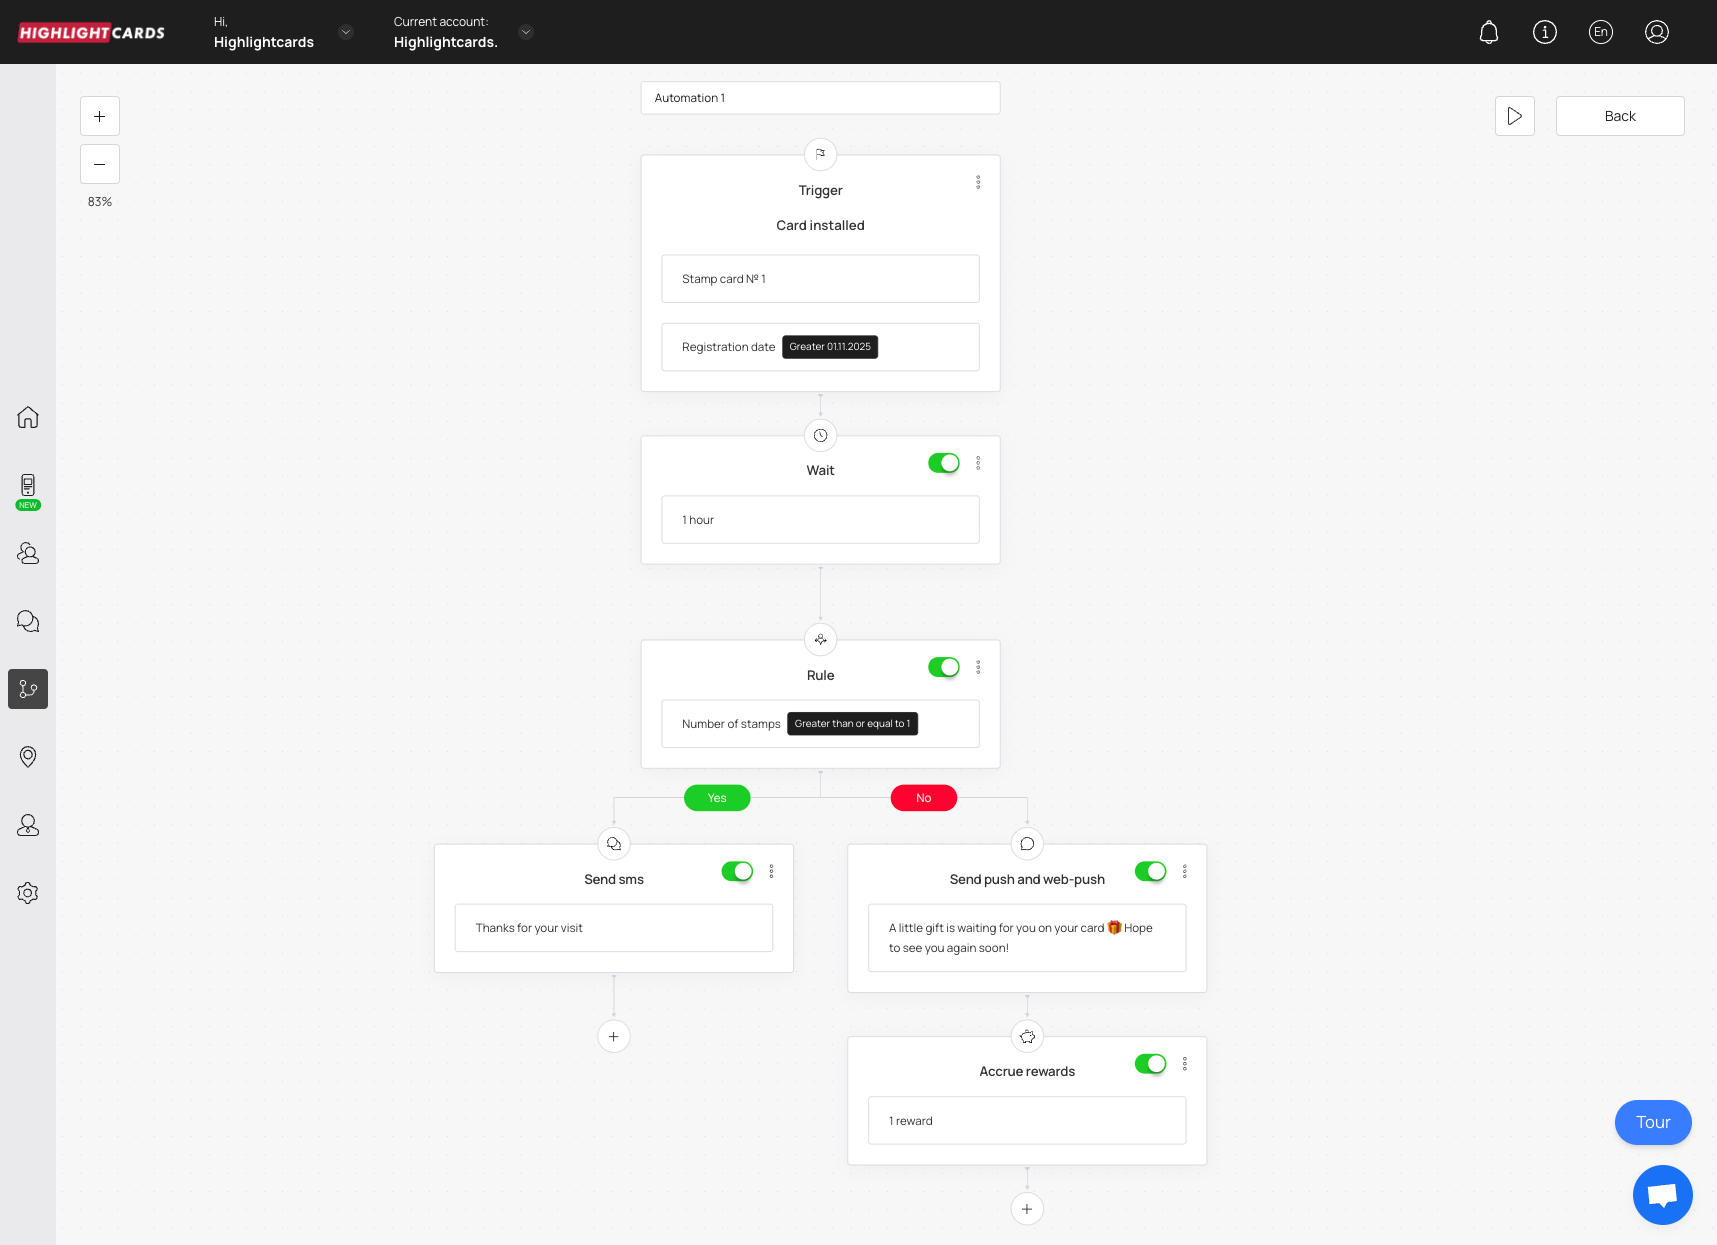This screenshot has width=1717, height=1245.
Task: Click the Back button
Action: click(1619, 116)
